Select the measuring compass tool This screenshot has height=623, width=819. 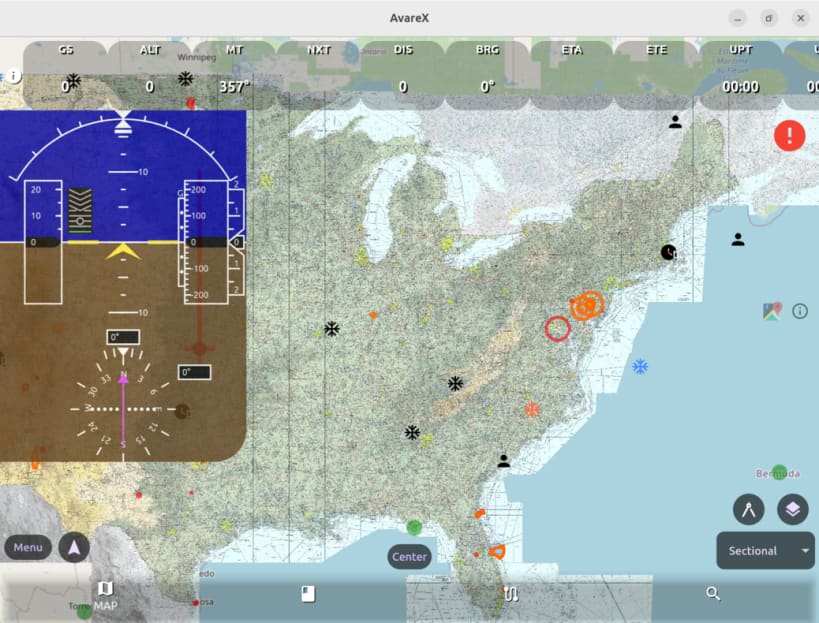(748, 509)
